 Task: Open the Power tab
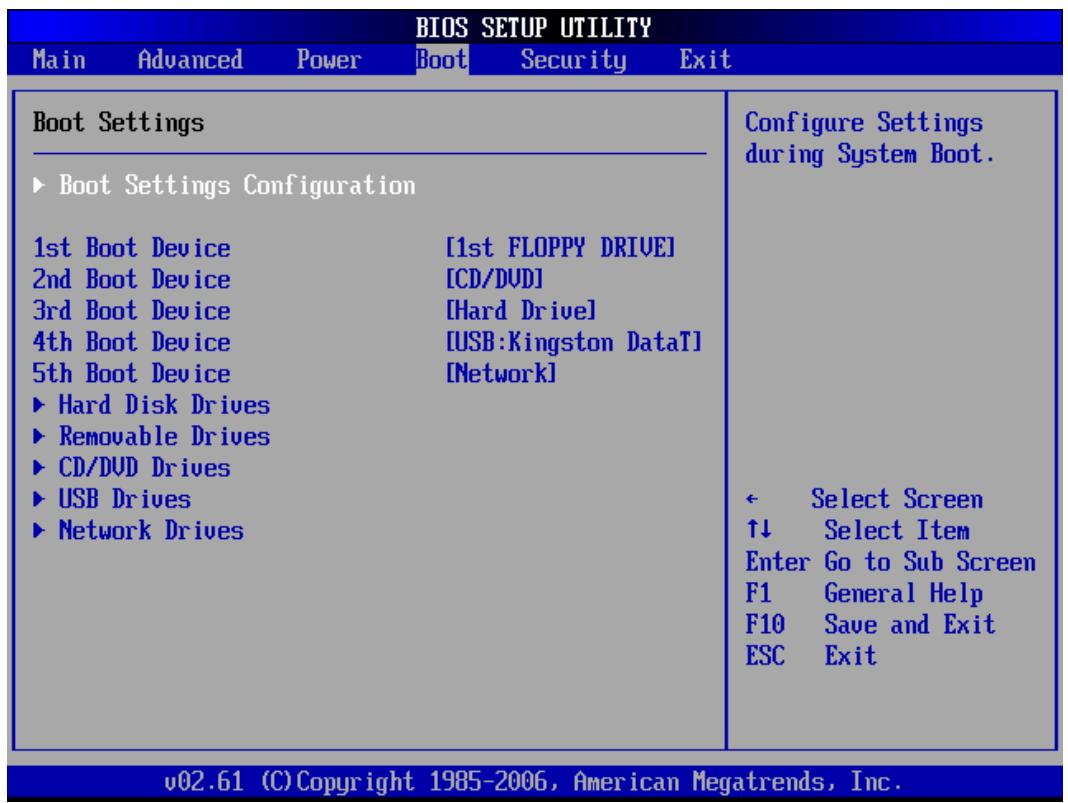[328, 60]
